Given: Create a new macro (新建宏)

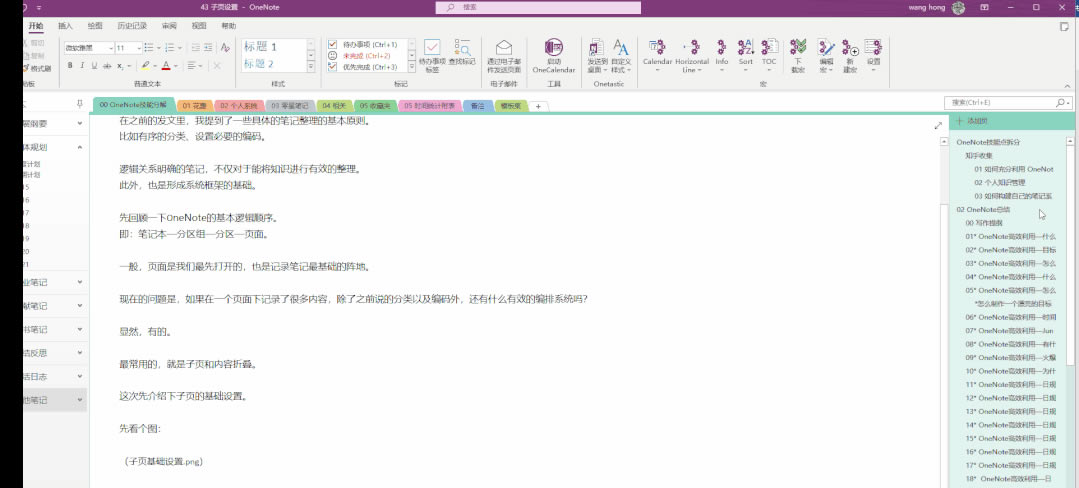Looking at the screenshot, I should 851,56.
